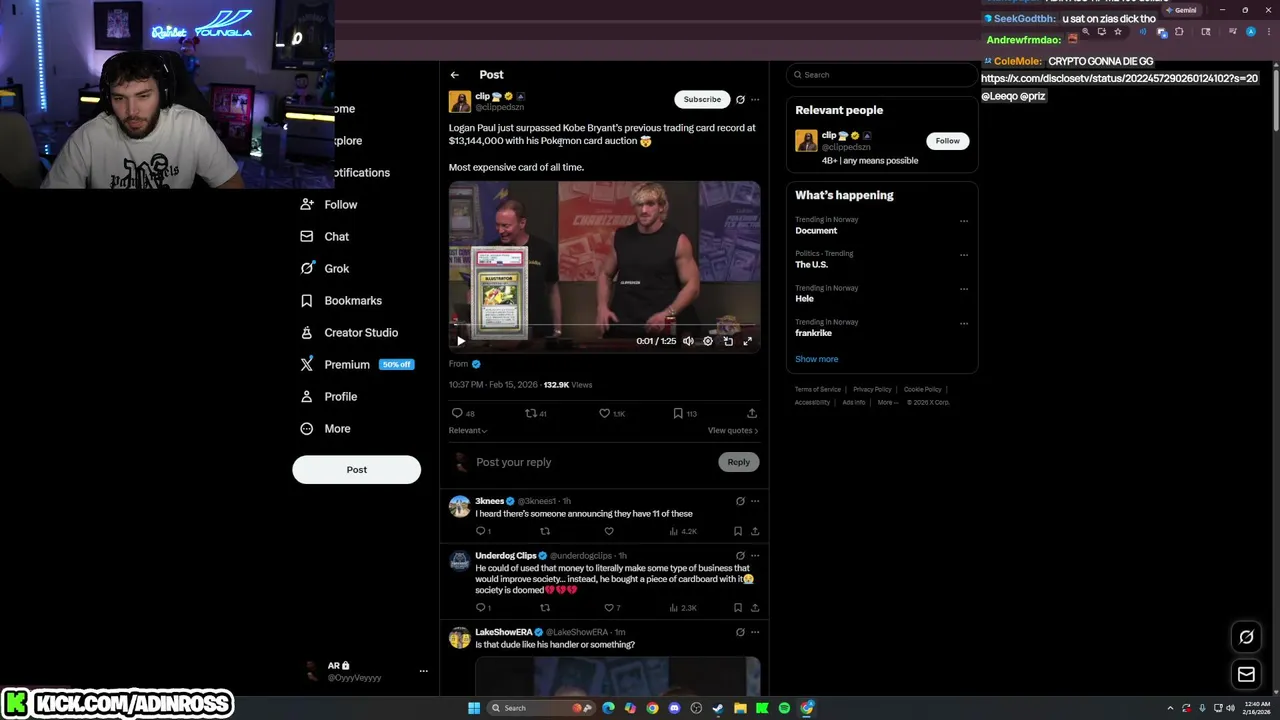
Task: Subscribe to clip's account
Action: [702, 99]
